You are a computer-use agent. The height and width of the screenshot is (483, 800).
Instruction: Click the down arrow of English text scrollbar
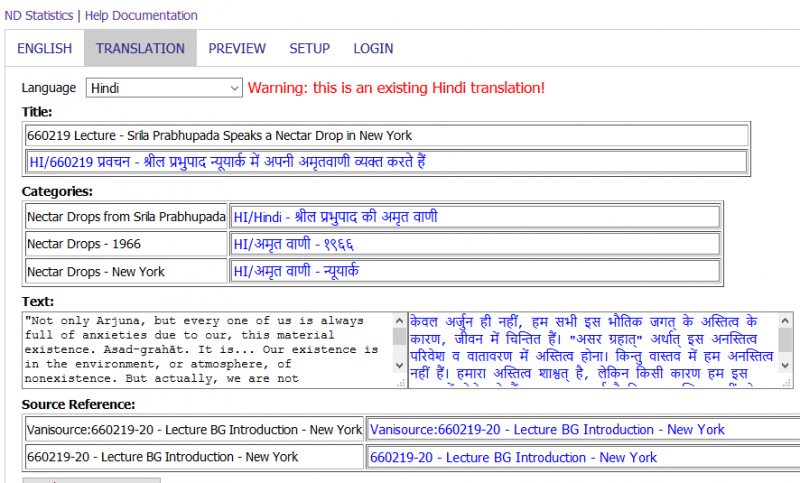click(x=399, y=365)
